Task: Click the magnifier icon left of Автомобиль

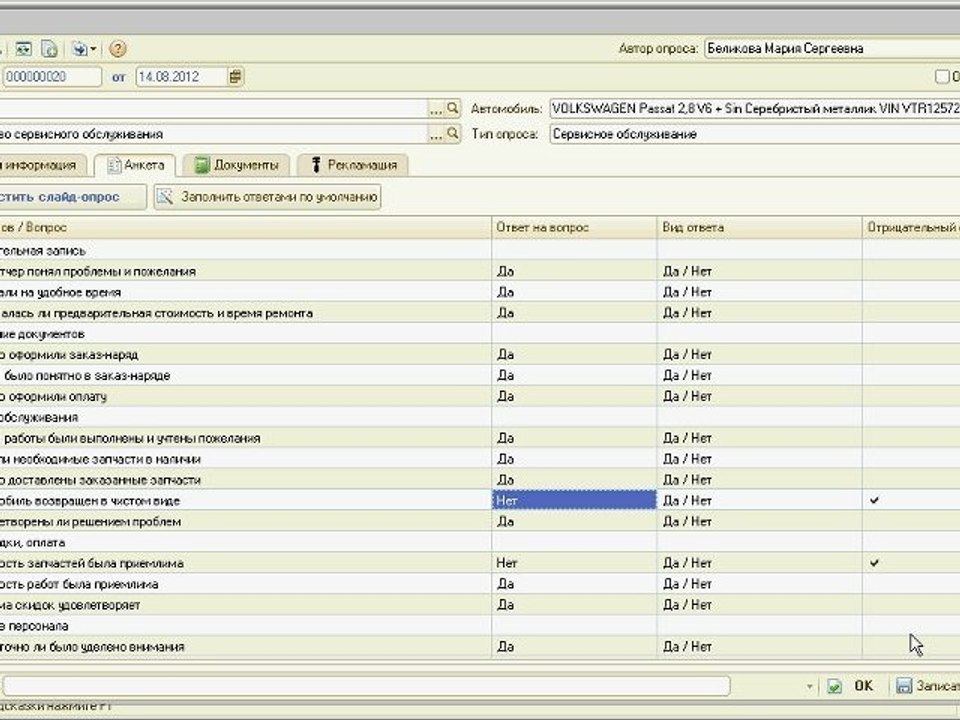Action: [452, 108]
